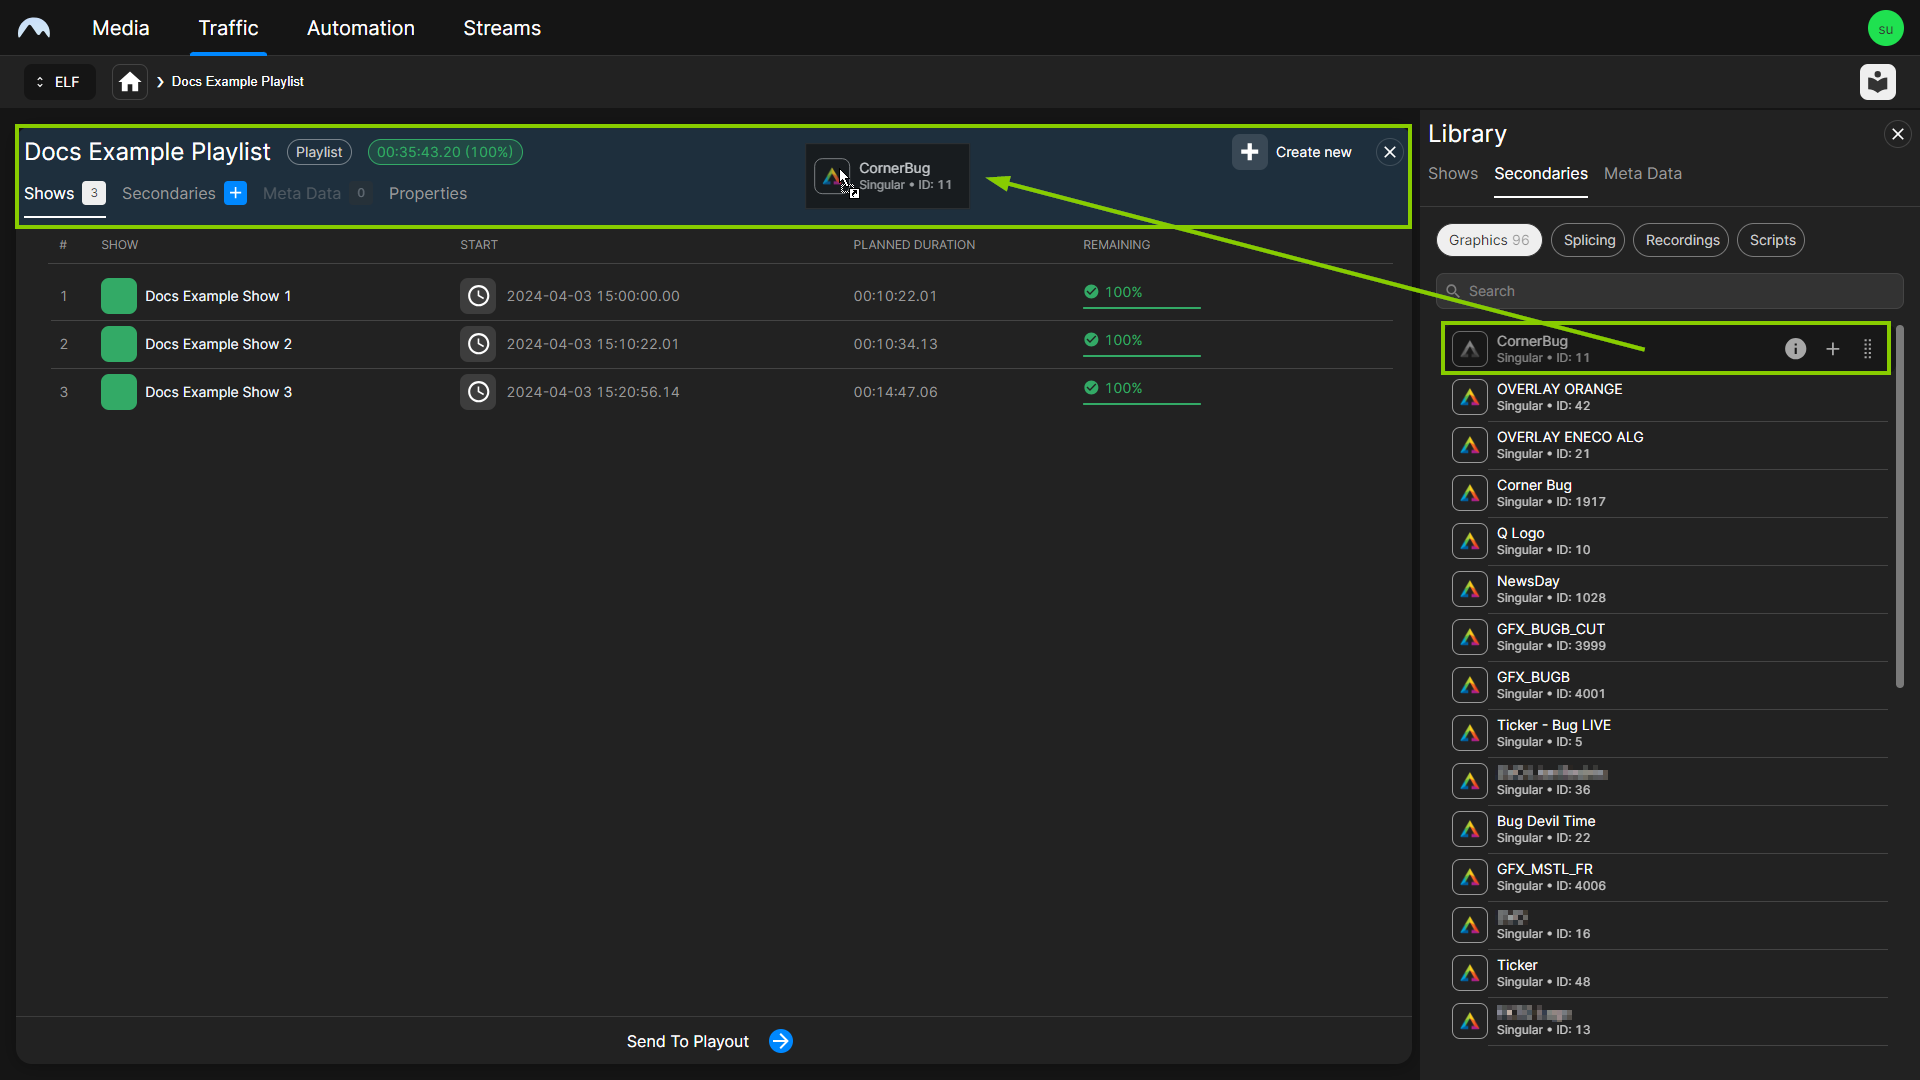Click the home breadcrumb navigation icon
The height and width of the screenshot is (1080, 1920).
[x=131, y=82]
